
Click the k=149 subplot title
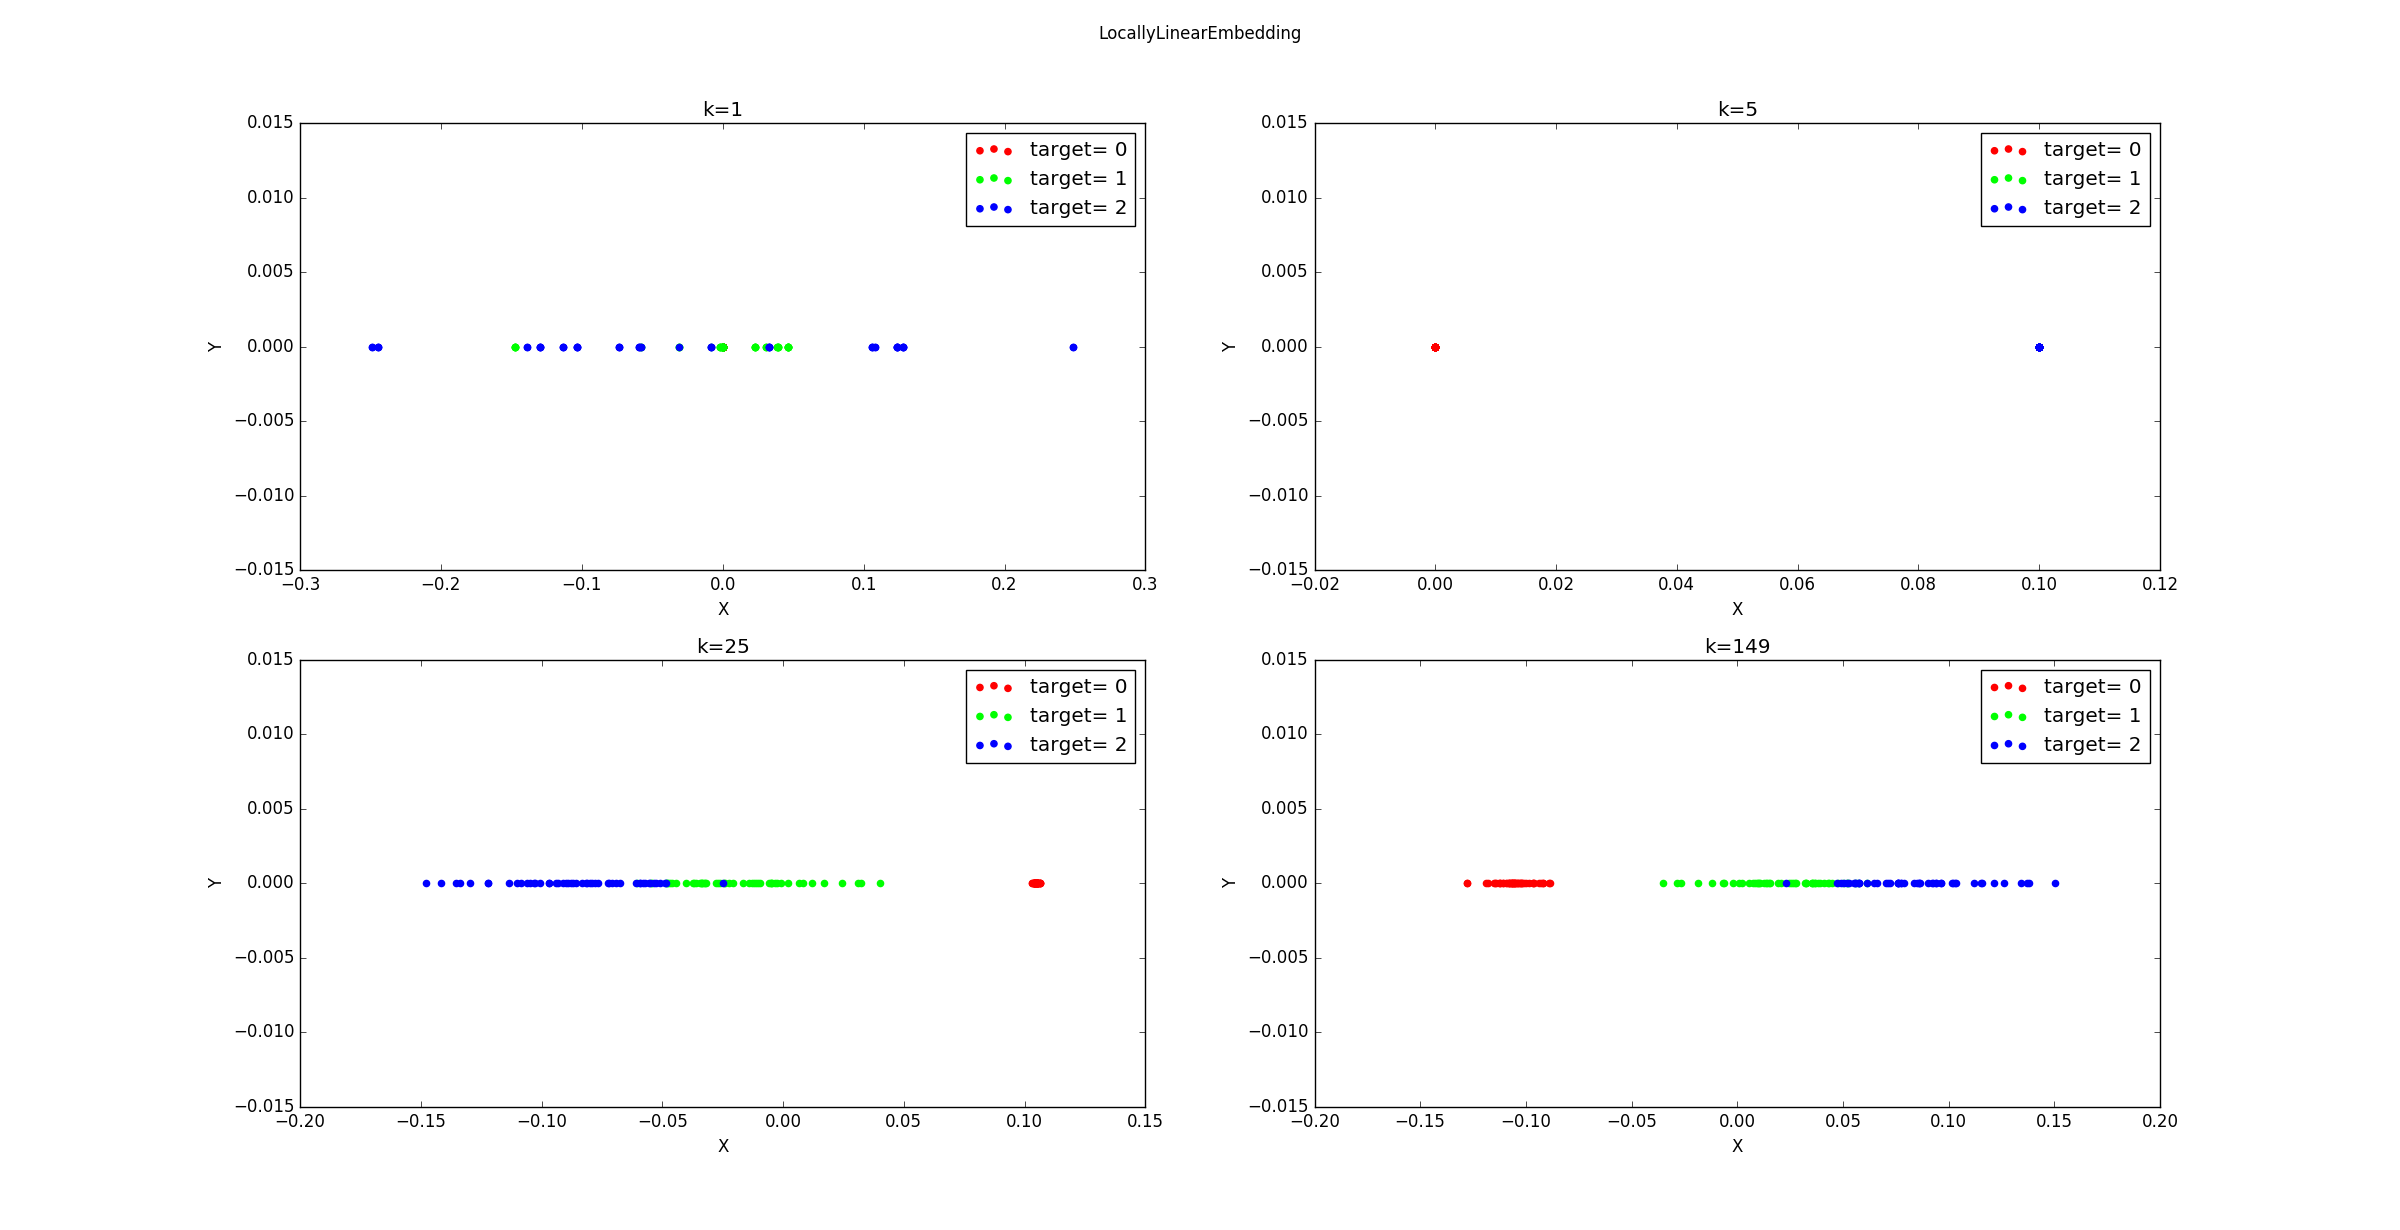point(1737,646)
